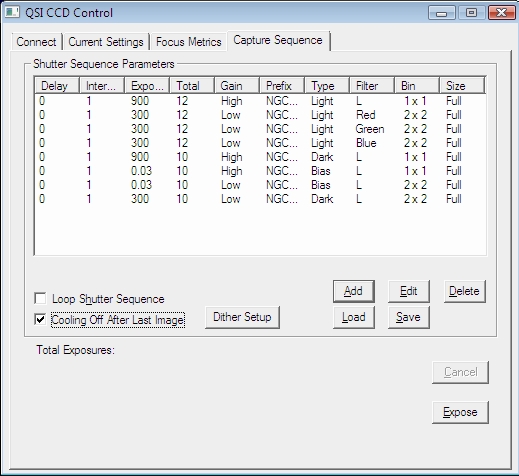The width and height of the screenshot is (519, 476).
Task: Go to the Focus Metrics tab
Action: [188, 42]
